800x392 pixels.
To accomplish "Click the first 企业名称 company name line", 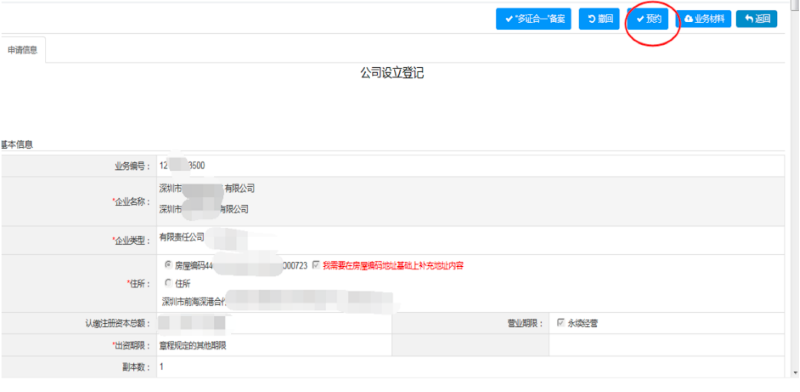I will 207,189.
